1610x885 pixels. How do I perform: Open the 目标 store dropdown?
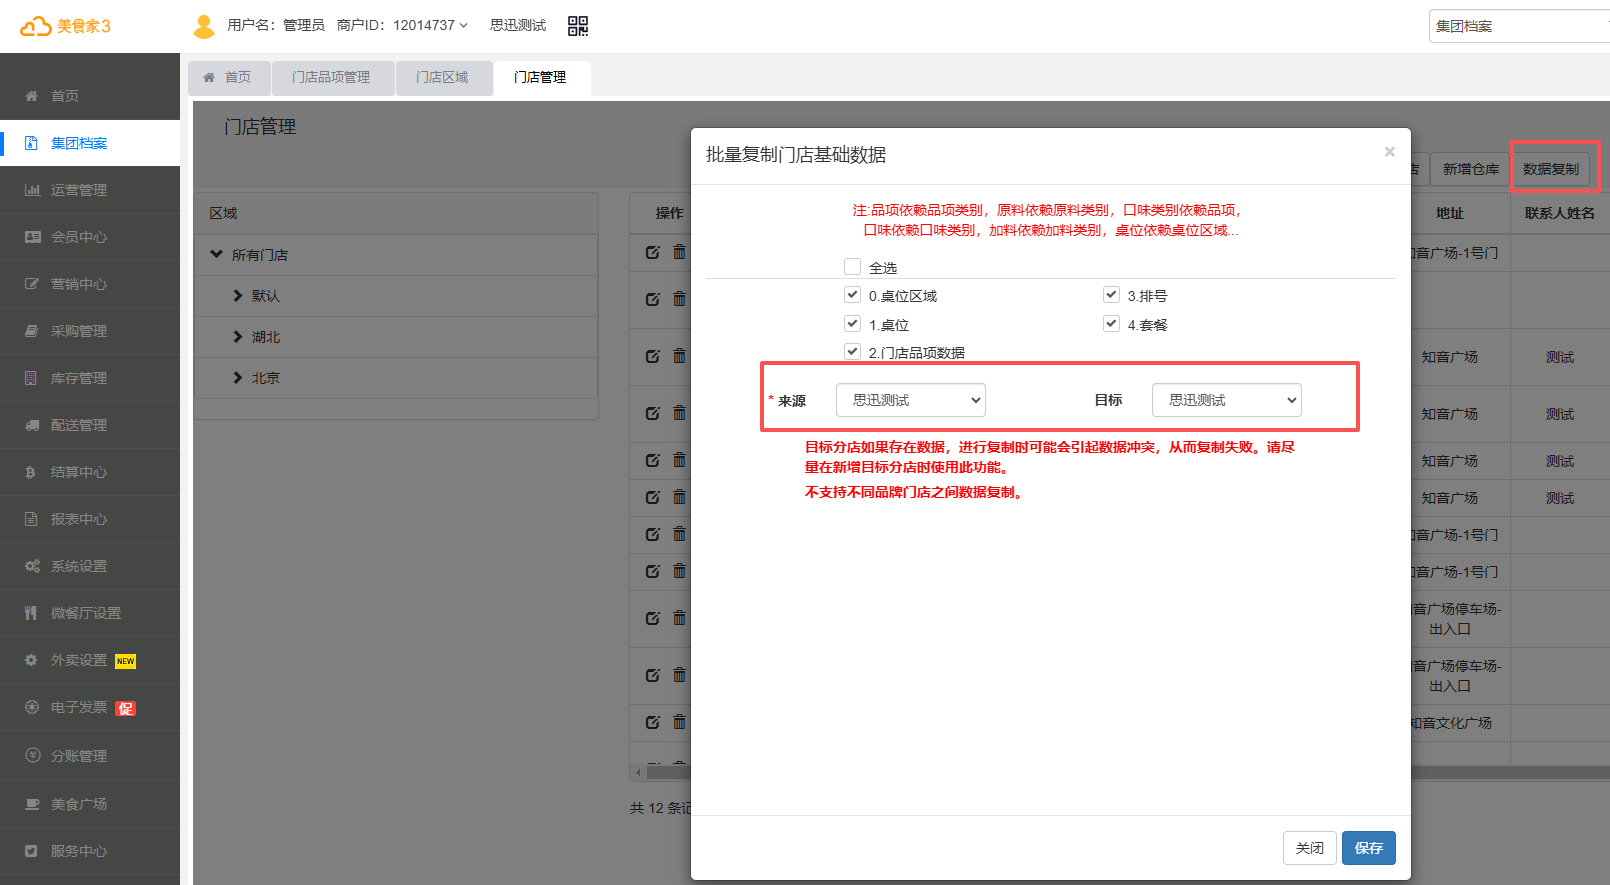[1226, 400]
